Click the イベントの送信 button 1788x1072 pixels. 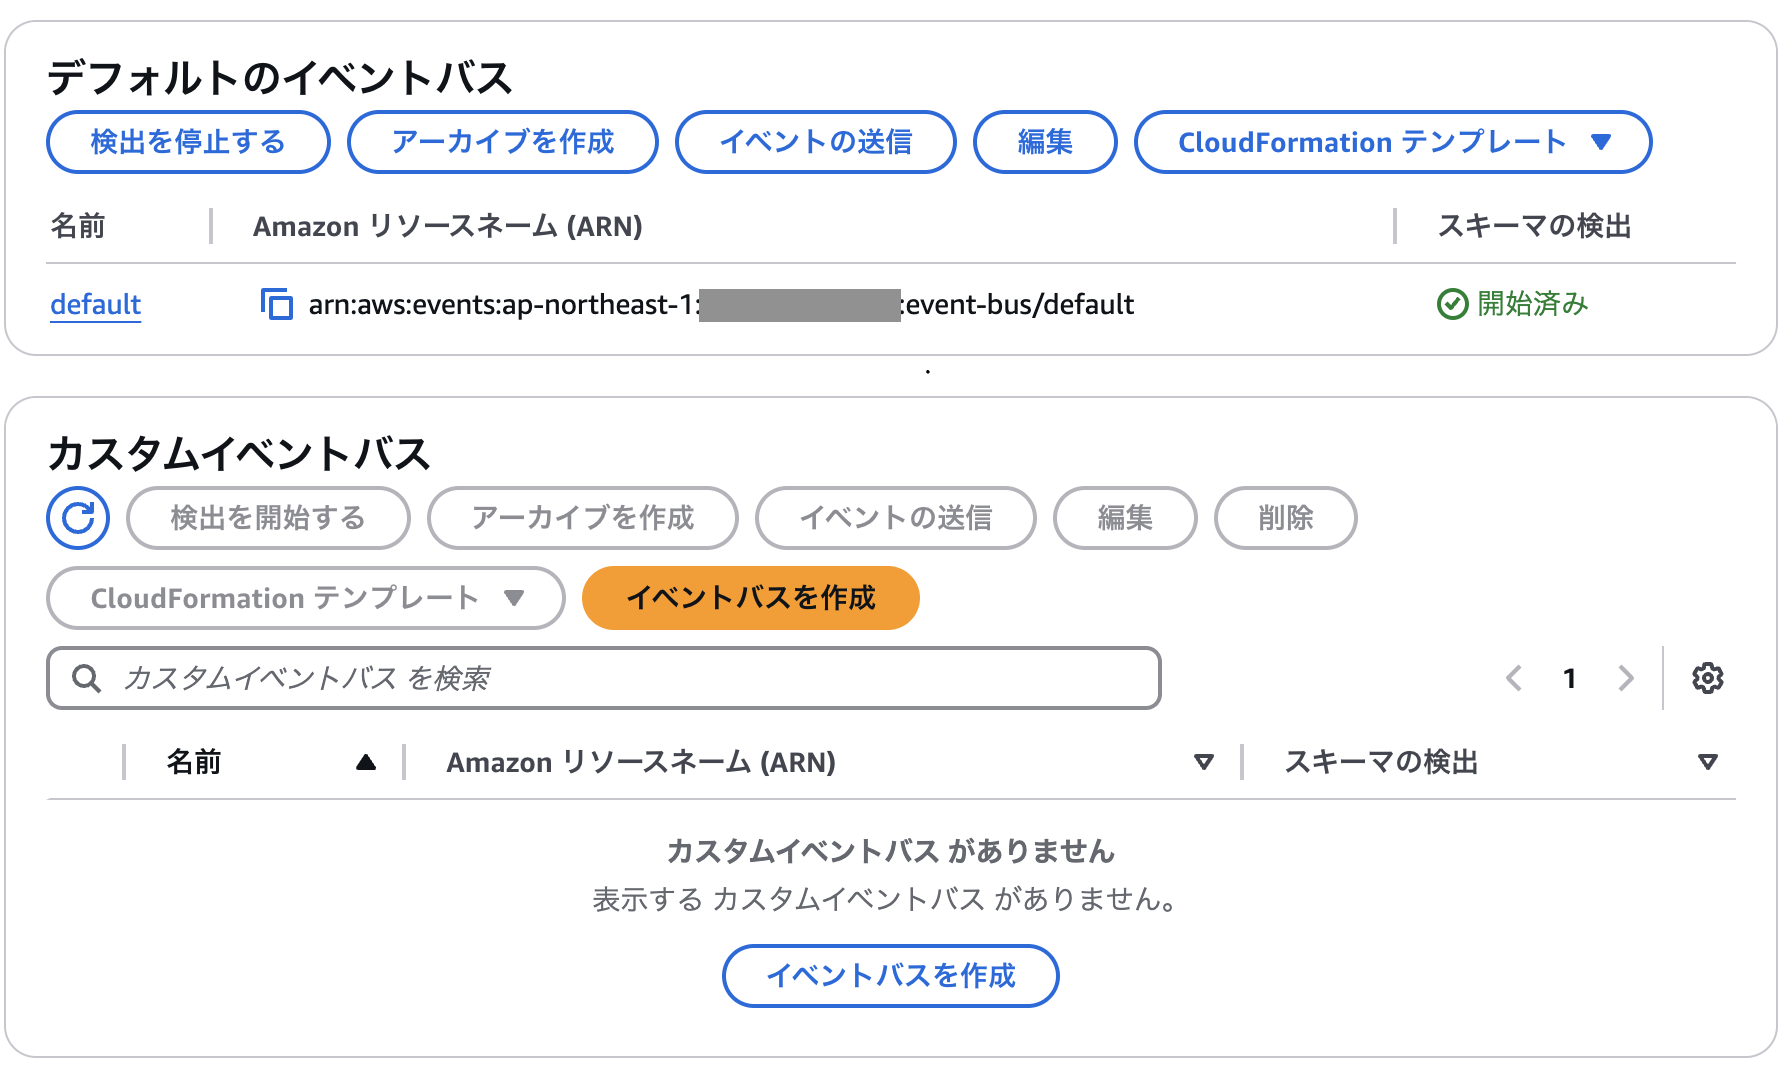815,142
